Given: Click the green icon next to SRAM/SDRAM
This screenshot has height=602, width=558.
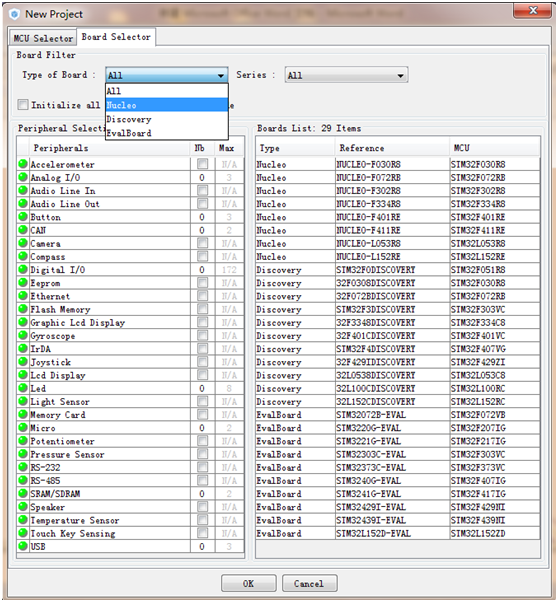Looking at the screenshot, I should 23,493.
